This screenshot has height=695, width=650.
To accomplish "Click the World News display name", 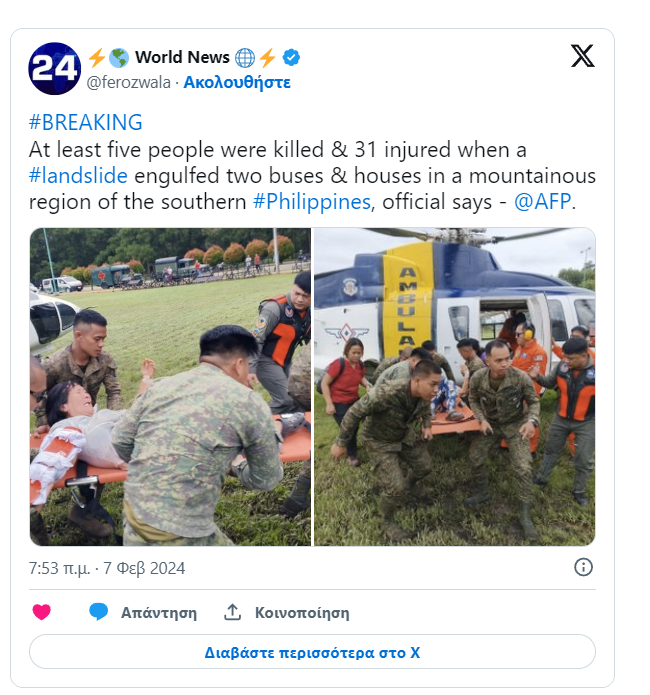I will (182, 57).
